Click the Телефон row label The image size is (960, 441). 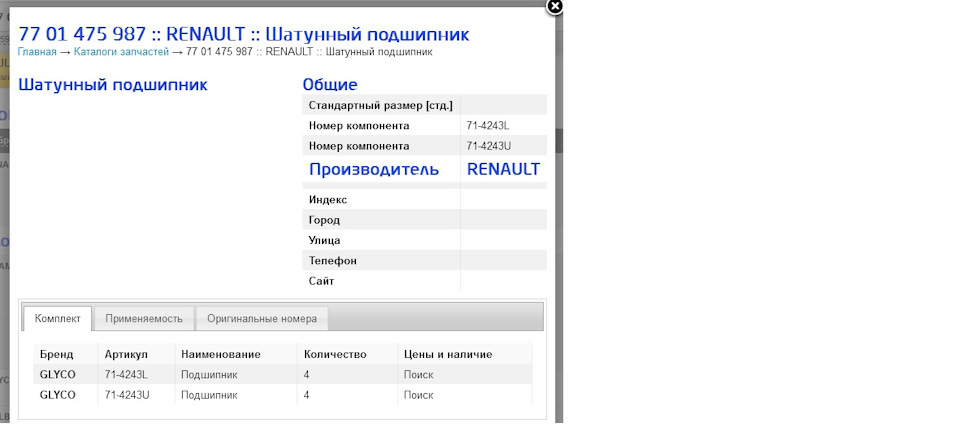click(333, 260)
